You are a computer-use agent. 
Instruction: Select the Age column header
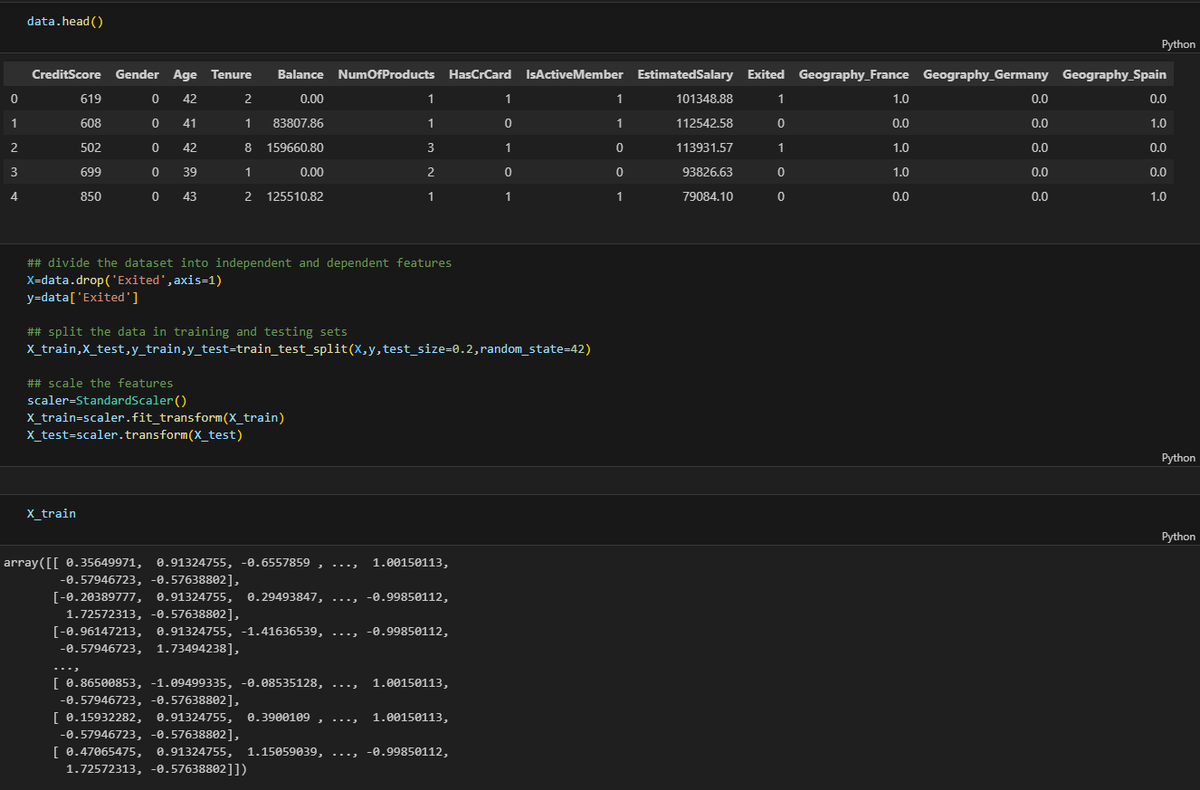pyautogui.click(x=185, y=75)
